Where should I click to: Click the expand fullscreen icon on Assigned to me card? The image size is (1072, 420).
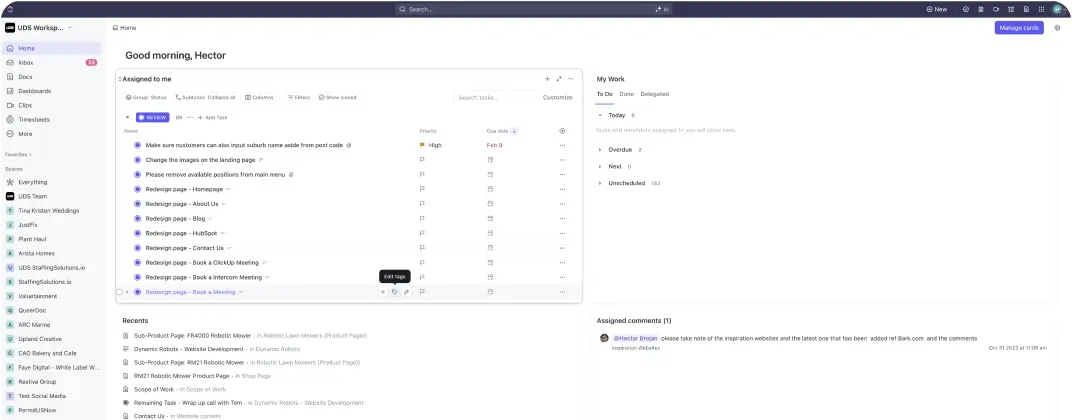(x=559, y=78)
